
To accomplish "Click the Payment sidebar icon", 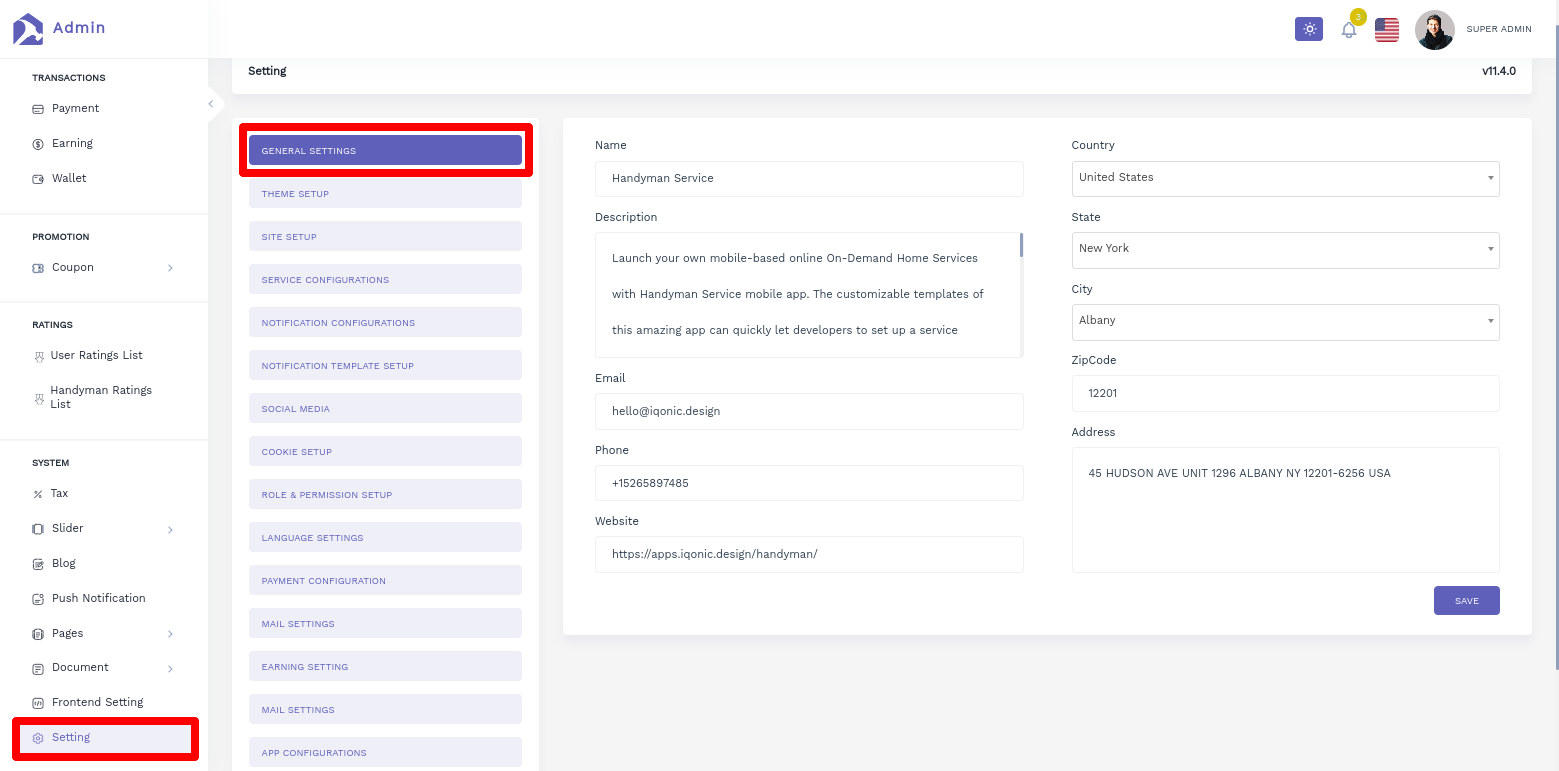I will (38, 109).
